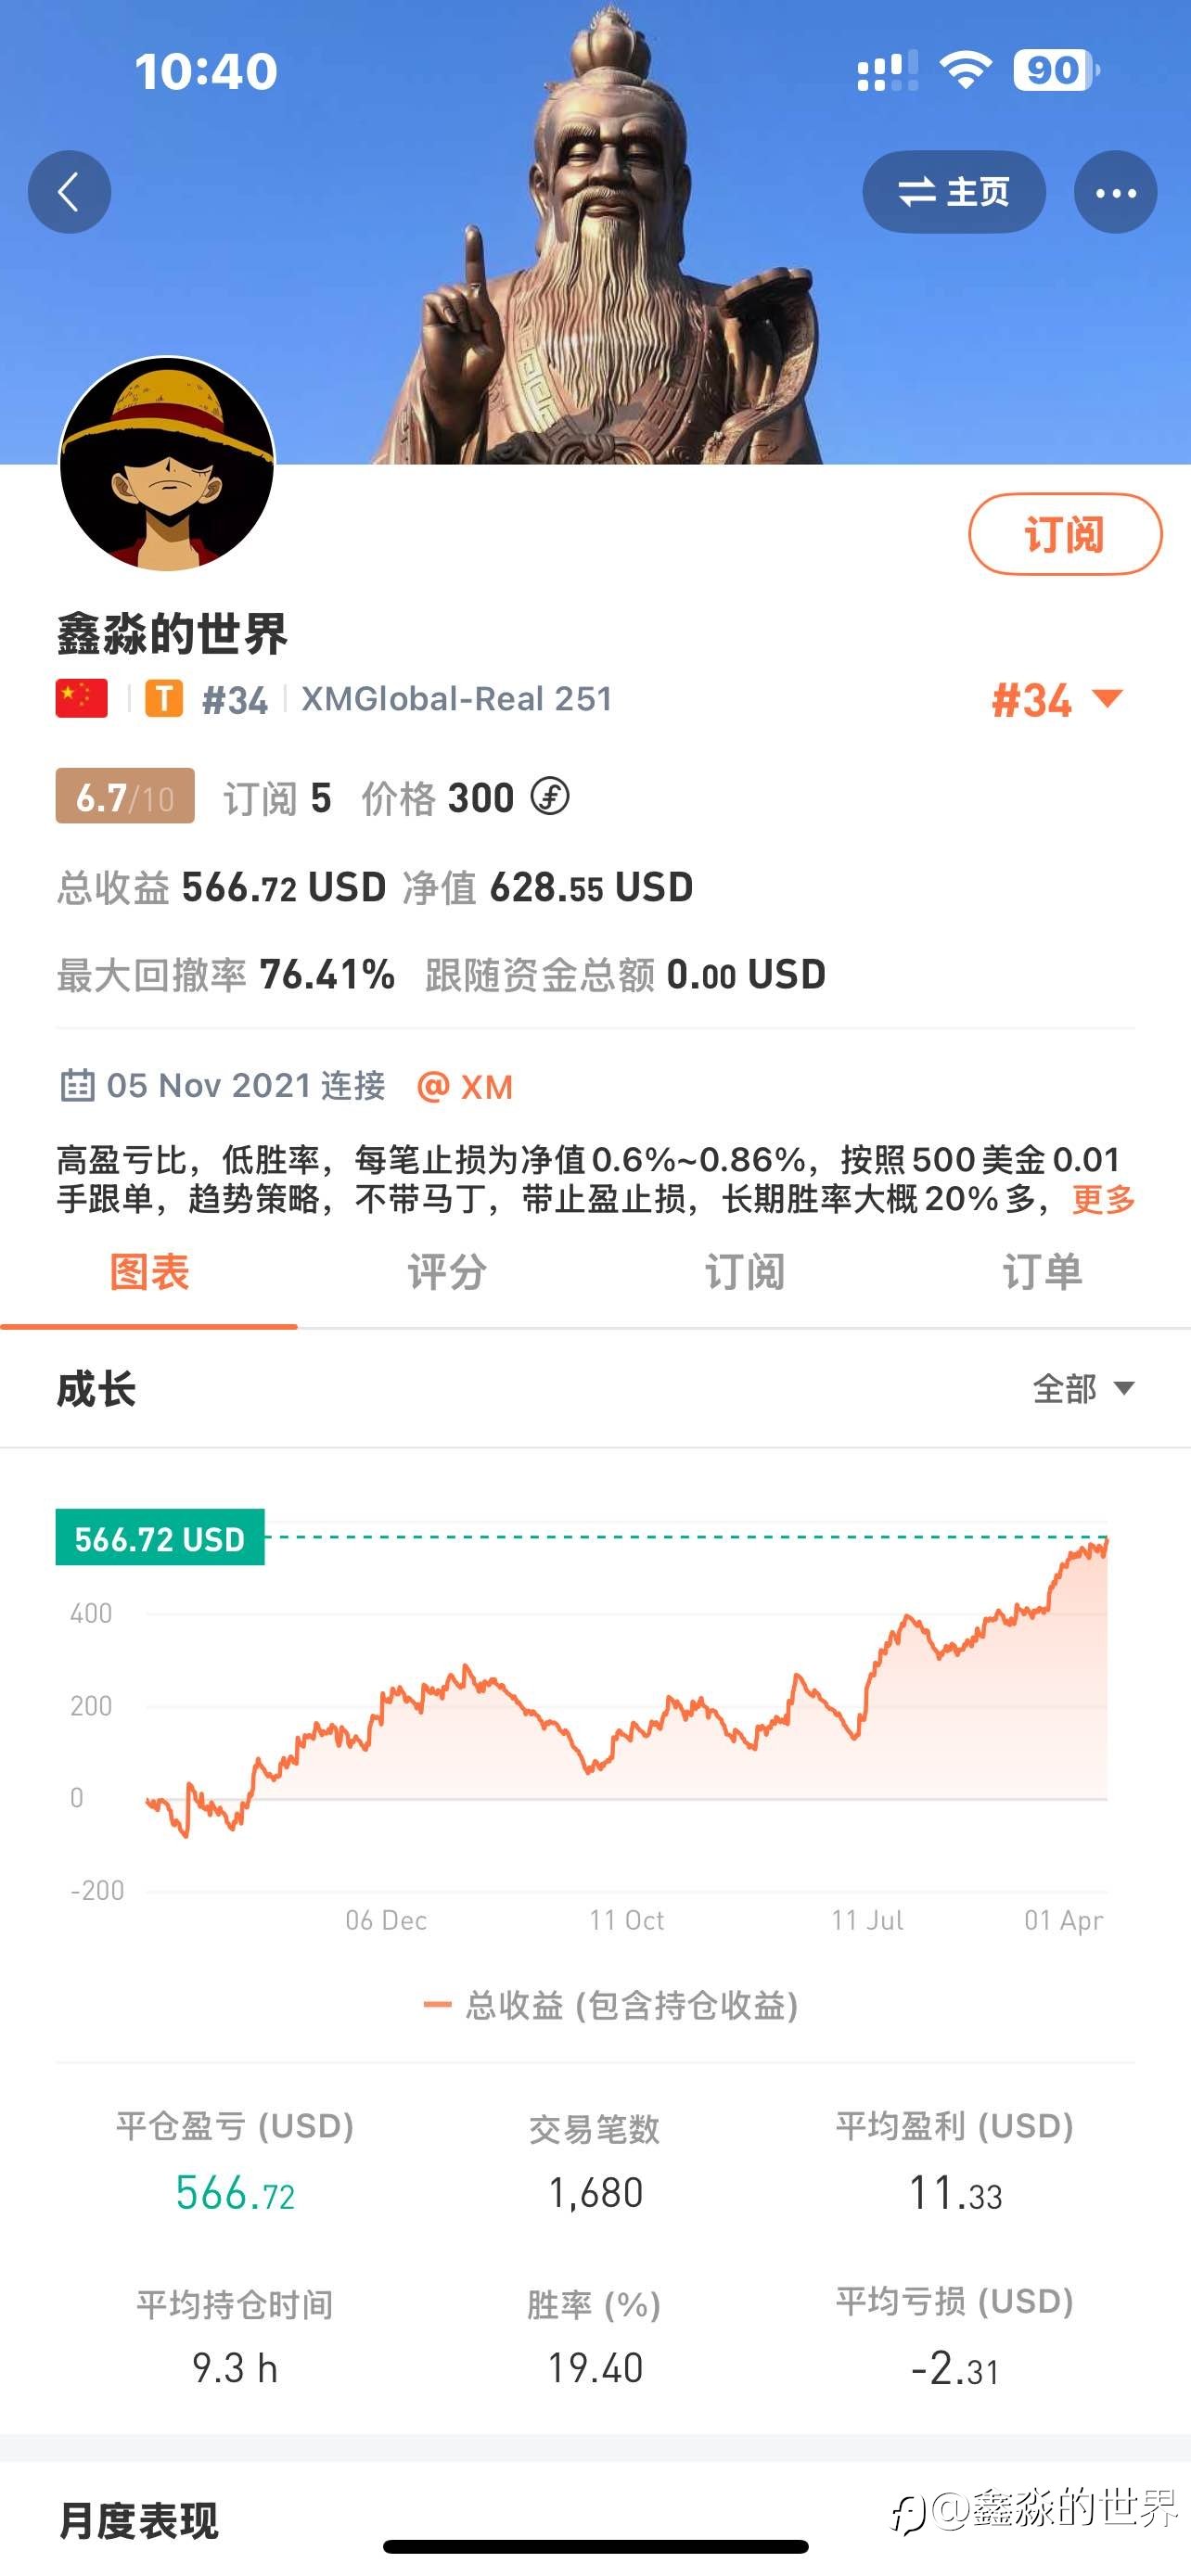Viewport: 1191px width, 2576px height.
Task: Expand the orange #34 account dropdown
Action: pos(1057,700)
